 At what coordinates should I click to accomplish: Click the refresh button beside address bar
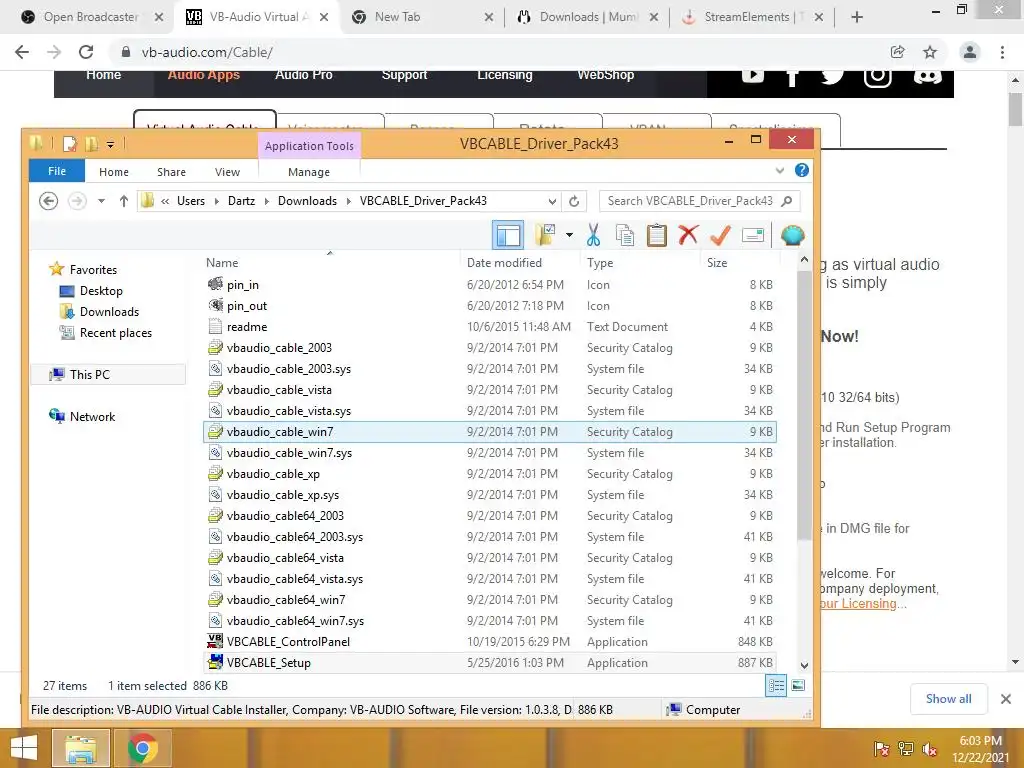(574, 201)
